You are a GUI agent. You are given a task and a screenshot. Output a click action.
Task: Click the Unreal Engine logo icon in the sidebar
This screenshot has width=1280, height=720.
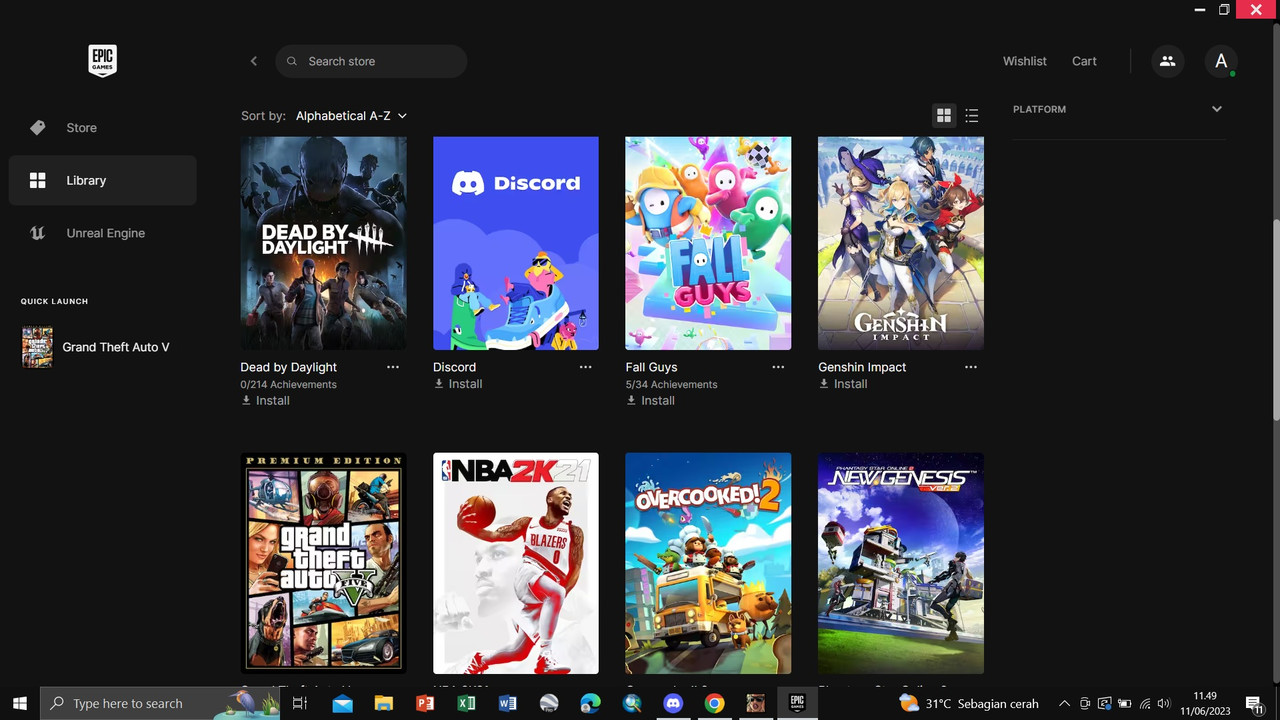[x=38, y=233]
